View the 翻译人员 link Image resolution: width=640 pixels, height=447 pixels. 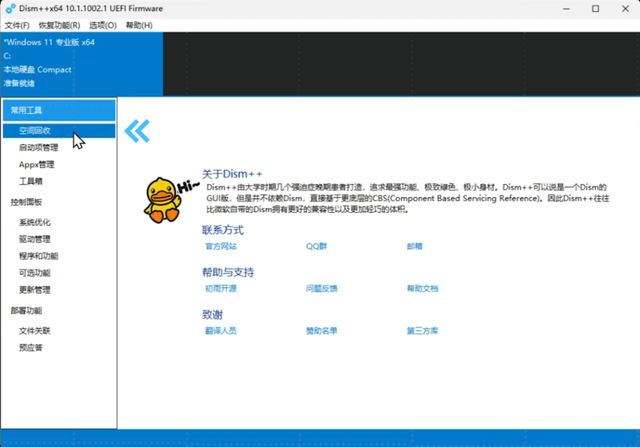point(221,331)
